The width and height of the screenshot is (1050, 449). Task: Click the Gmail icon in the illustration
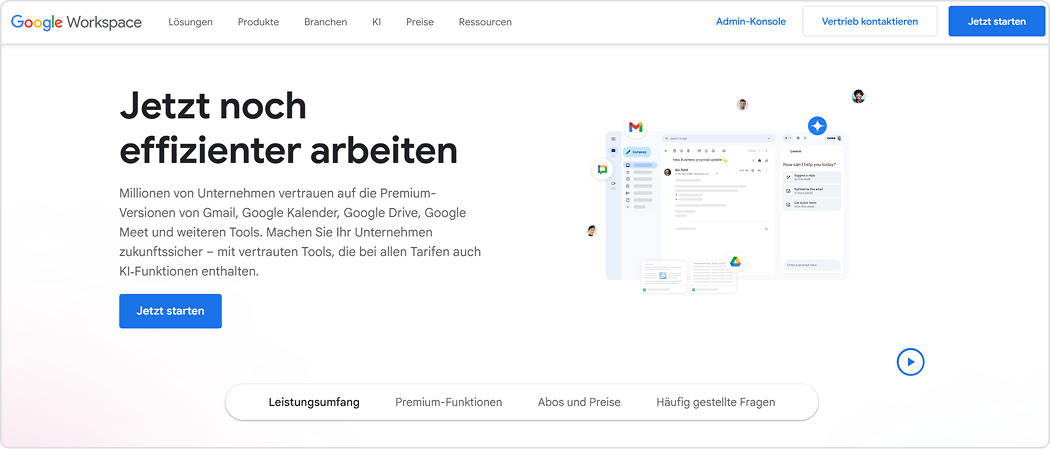coord(635,127)
